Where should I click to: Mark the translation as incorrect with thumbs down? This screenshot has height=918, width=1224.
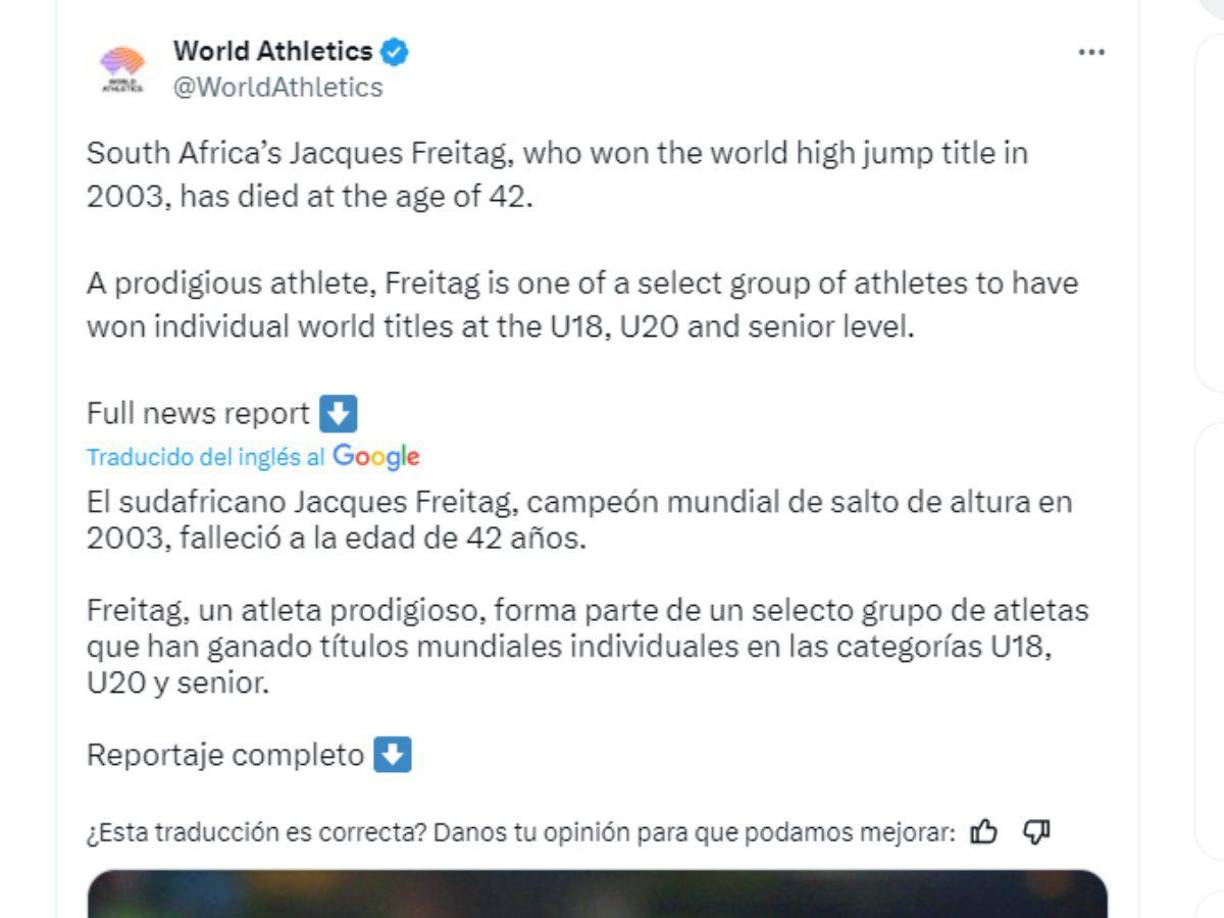click(x=1037, y=831)
